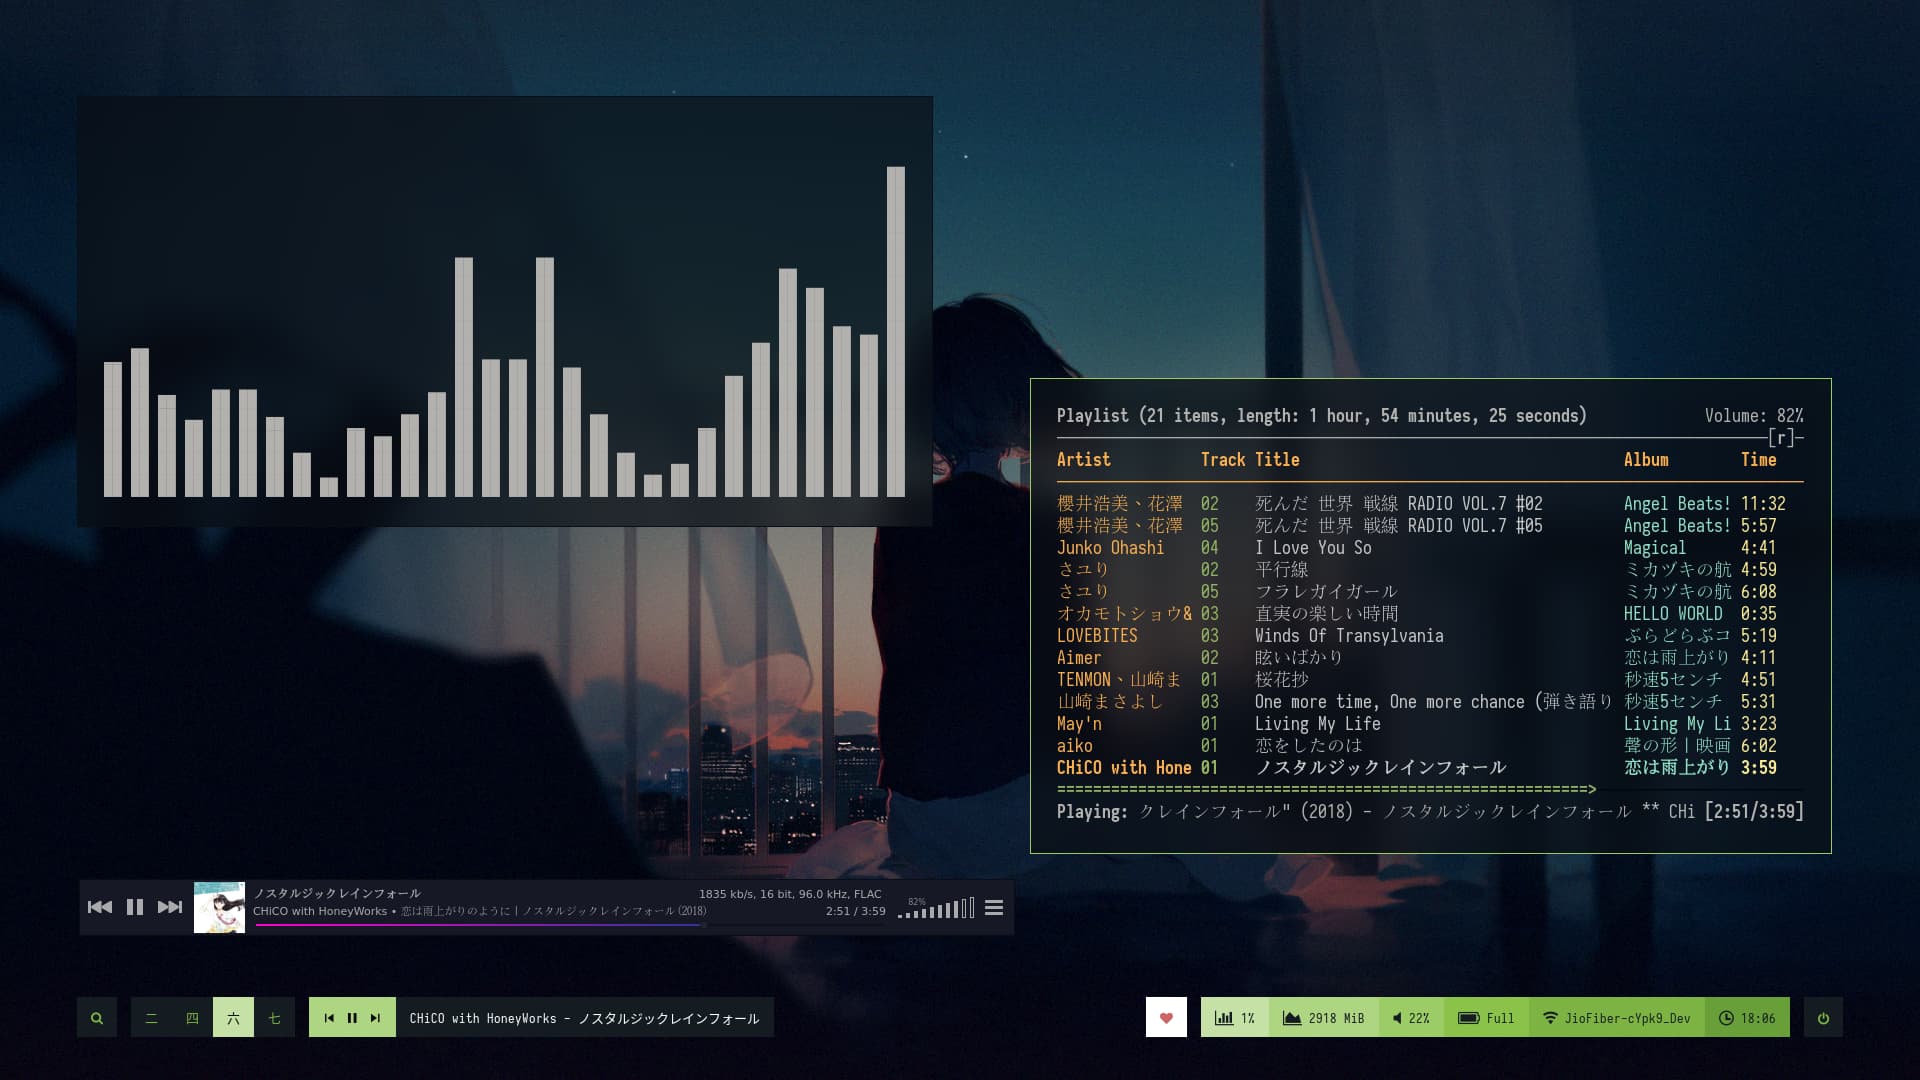Click the battery Full indicator
This screenshot has height=1080, width=1920.
[1486, 1018]
